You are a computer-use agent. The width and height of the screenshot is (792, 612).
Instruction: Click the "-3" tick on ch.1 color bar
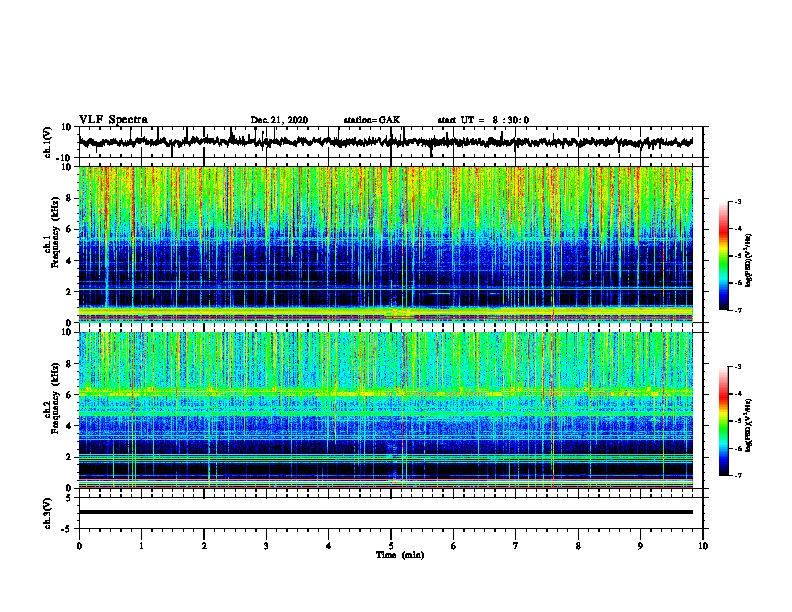pos(738,201)
